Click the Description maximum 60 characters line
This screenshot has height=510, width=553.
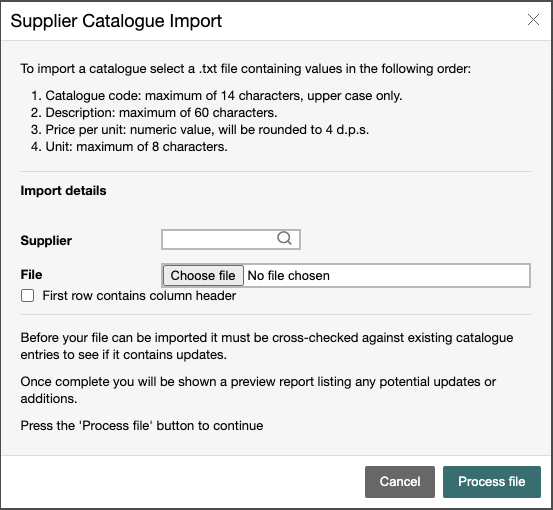(154, 113)
